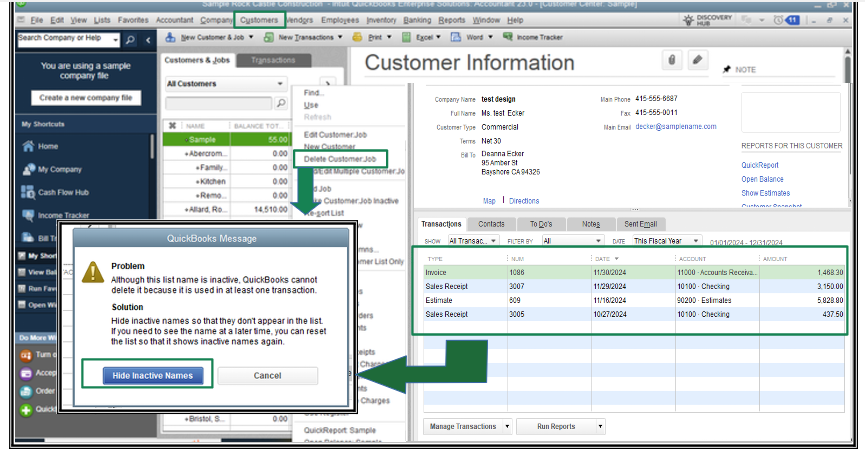Click the attach file paperclip icon
The height and width of the screenshot is (454, 865).
[x=673, y=61]
